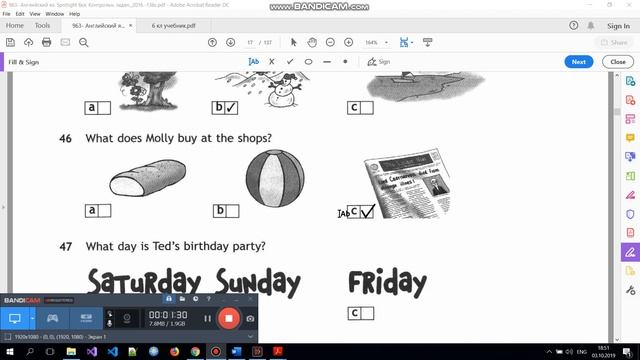Screen dimensions: 640x360
Task: Tick checkbox c beside the lake picture
Action: pos(367,108)
